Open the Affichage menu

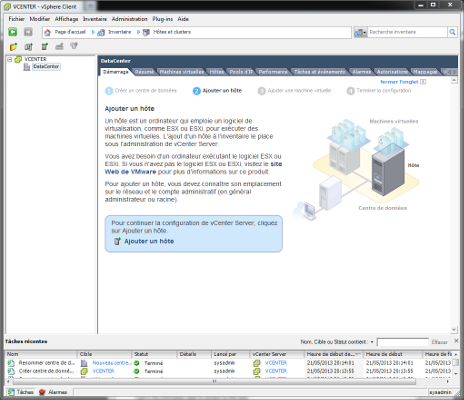[66, 19]
